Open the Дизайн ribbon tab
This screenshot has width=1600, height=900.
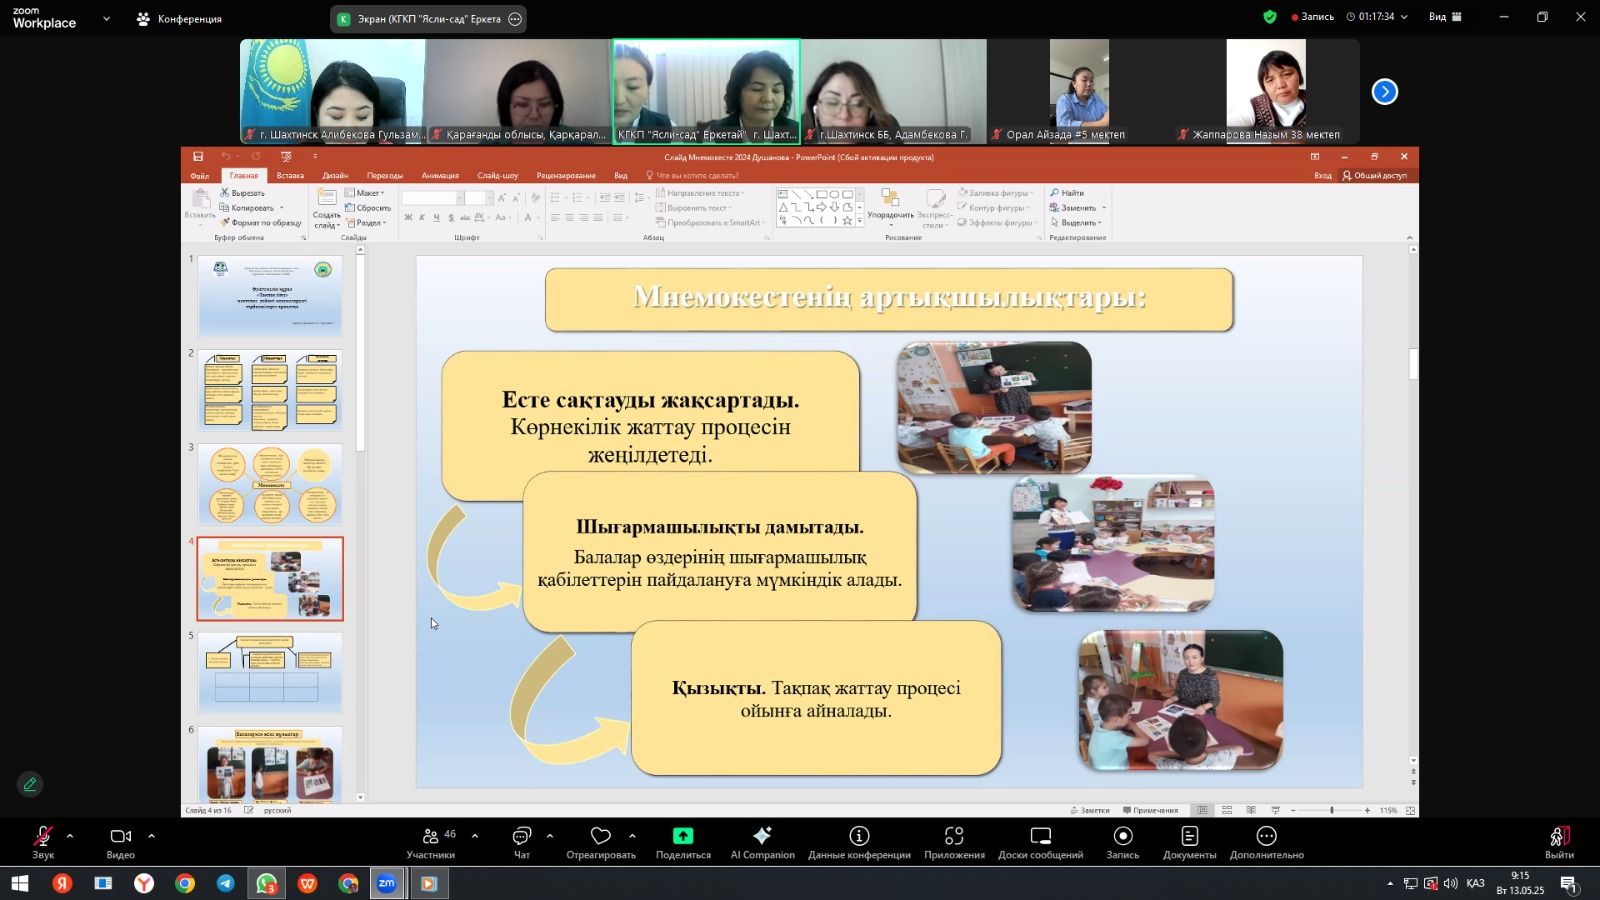coord(335,175)
